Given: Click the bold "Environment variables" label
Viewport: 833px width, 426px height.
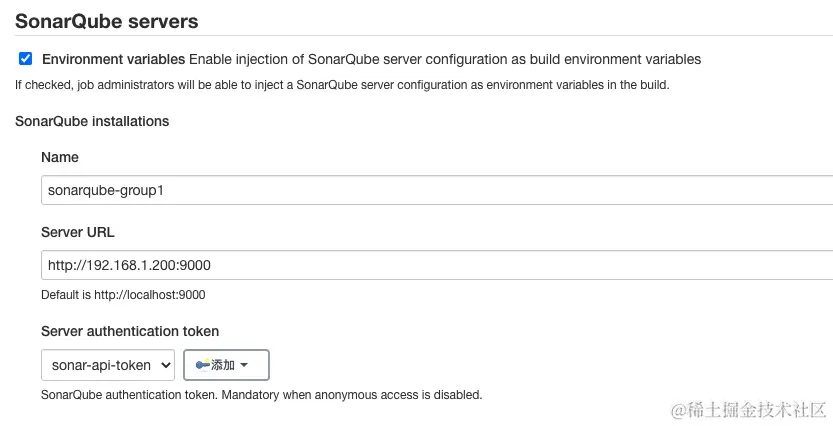Looking at the screenshot, I should pos(114,59).
